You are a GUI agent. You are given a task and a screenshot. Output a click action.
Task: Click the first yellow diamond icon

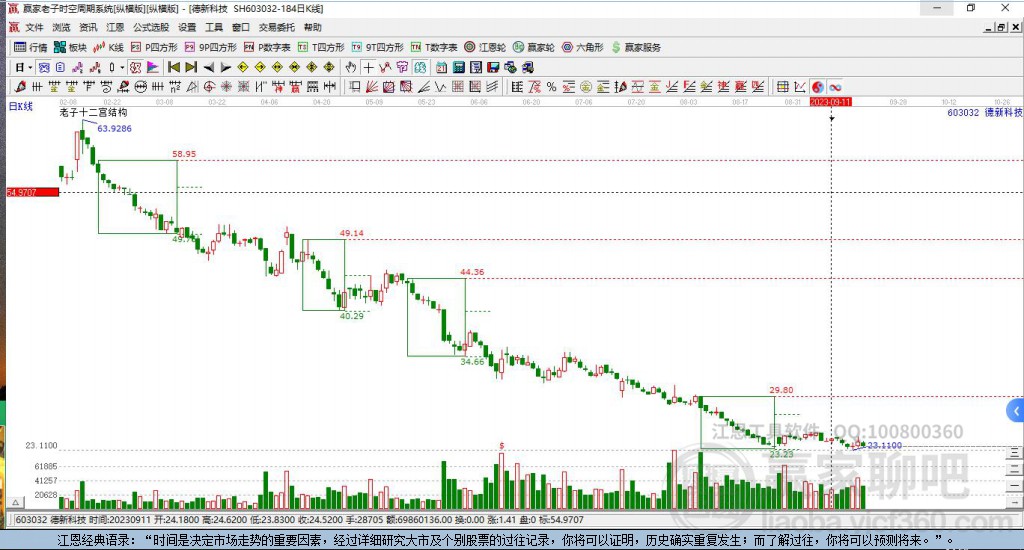point(243,67)
